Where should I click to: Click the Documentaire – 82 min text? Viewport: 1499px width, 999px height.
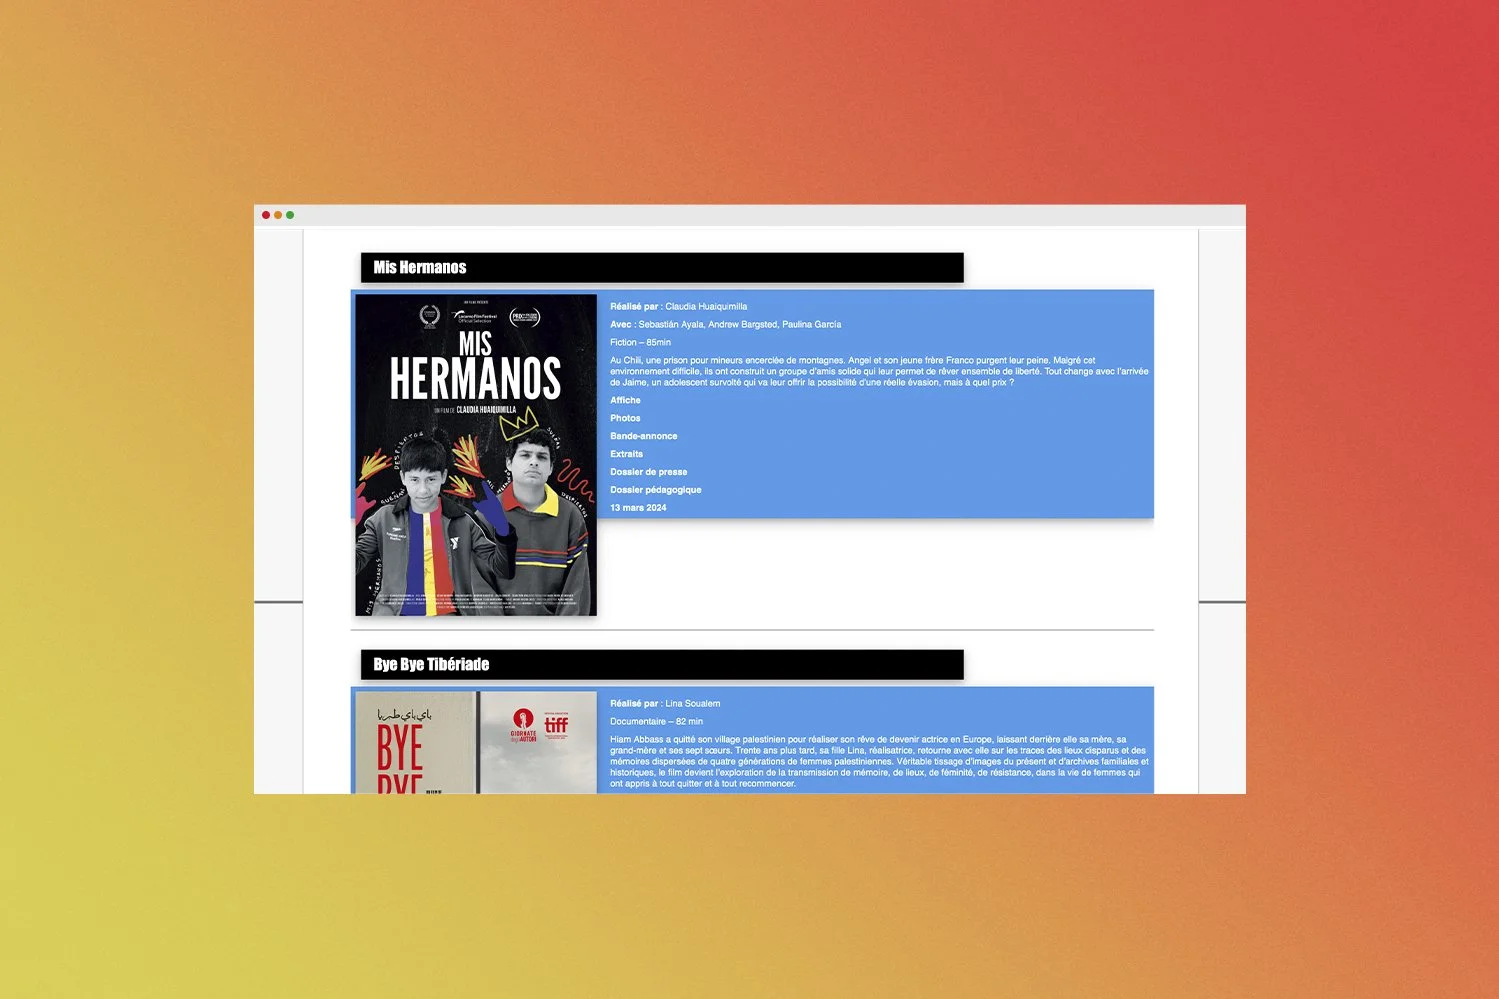(x=656, y=721)
